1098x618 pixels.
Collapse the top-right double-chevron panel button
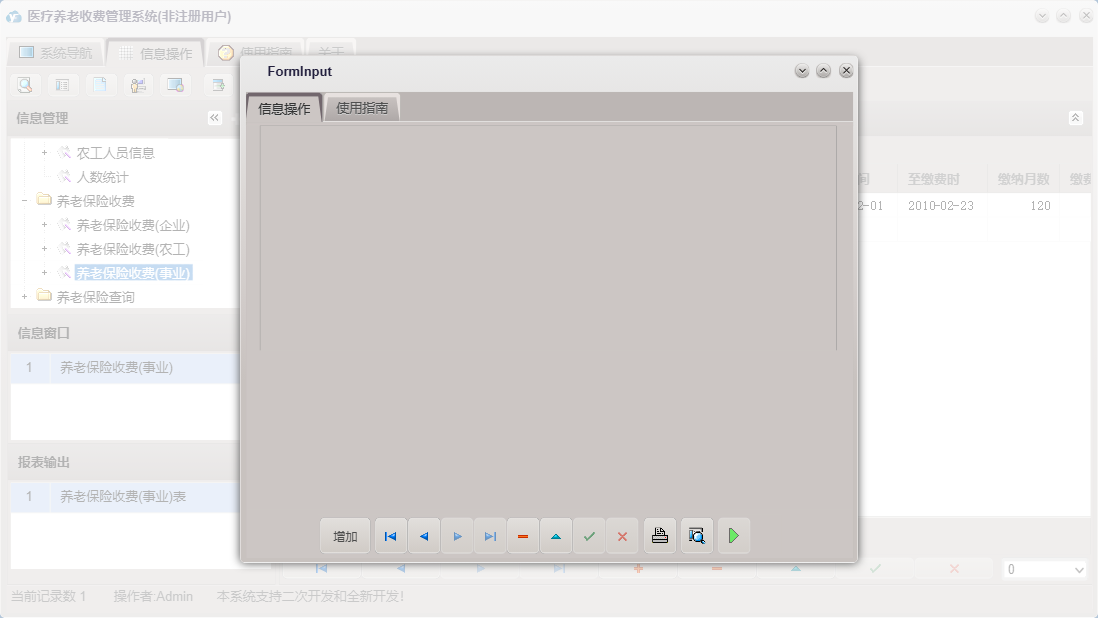1076,118
